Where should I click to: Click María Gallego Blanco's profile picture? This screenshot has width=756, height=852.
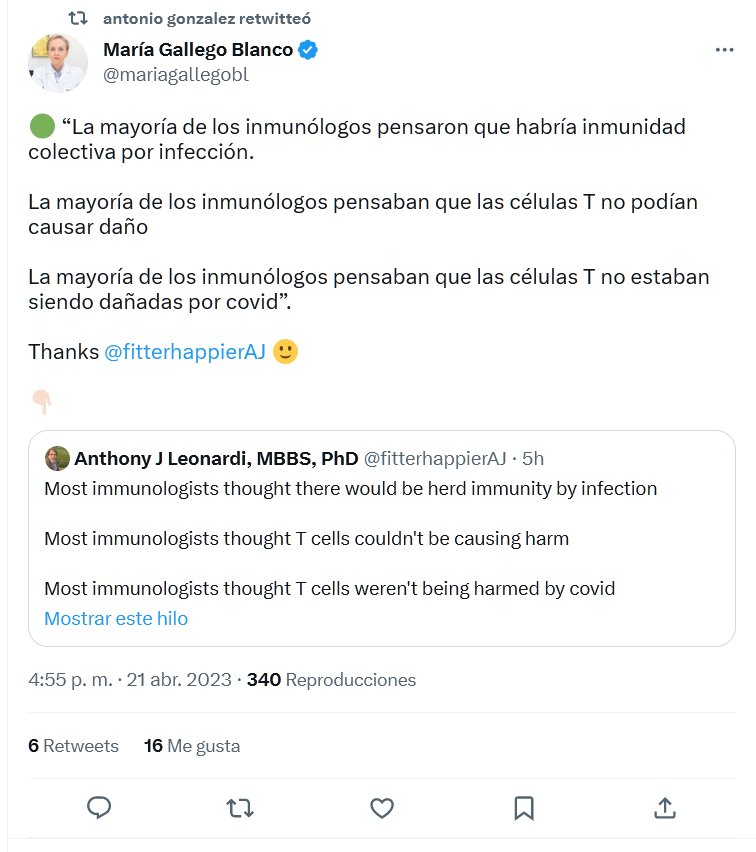pos(58,62)
